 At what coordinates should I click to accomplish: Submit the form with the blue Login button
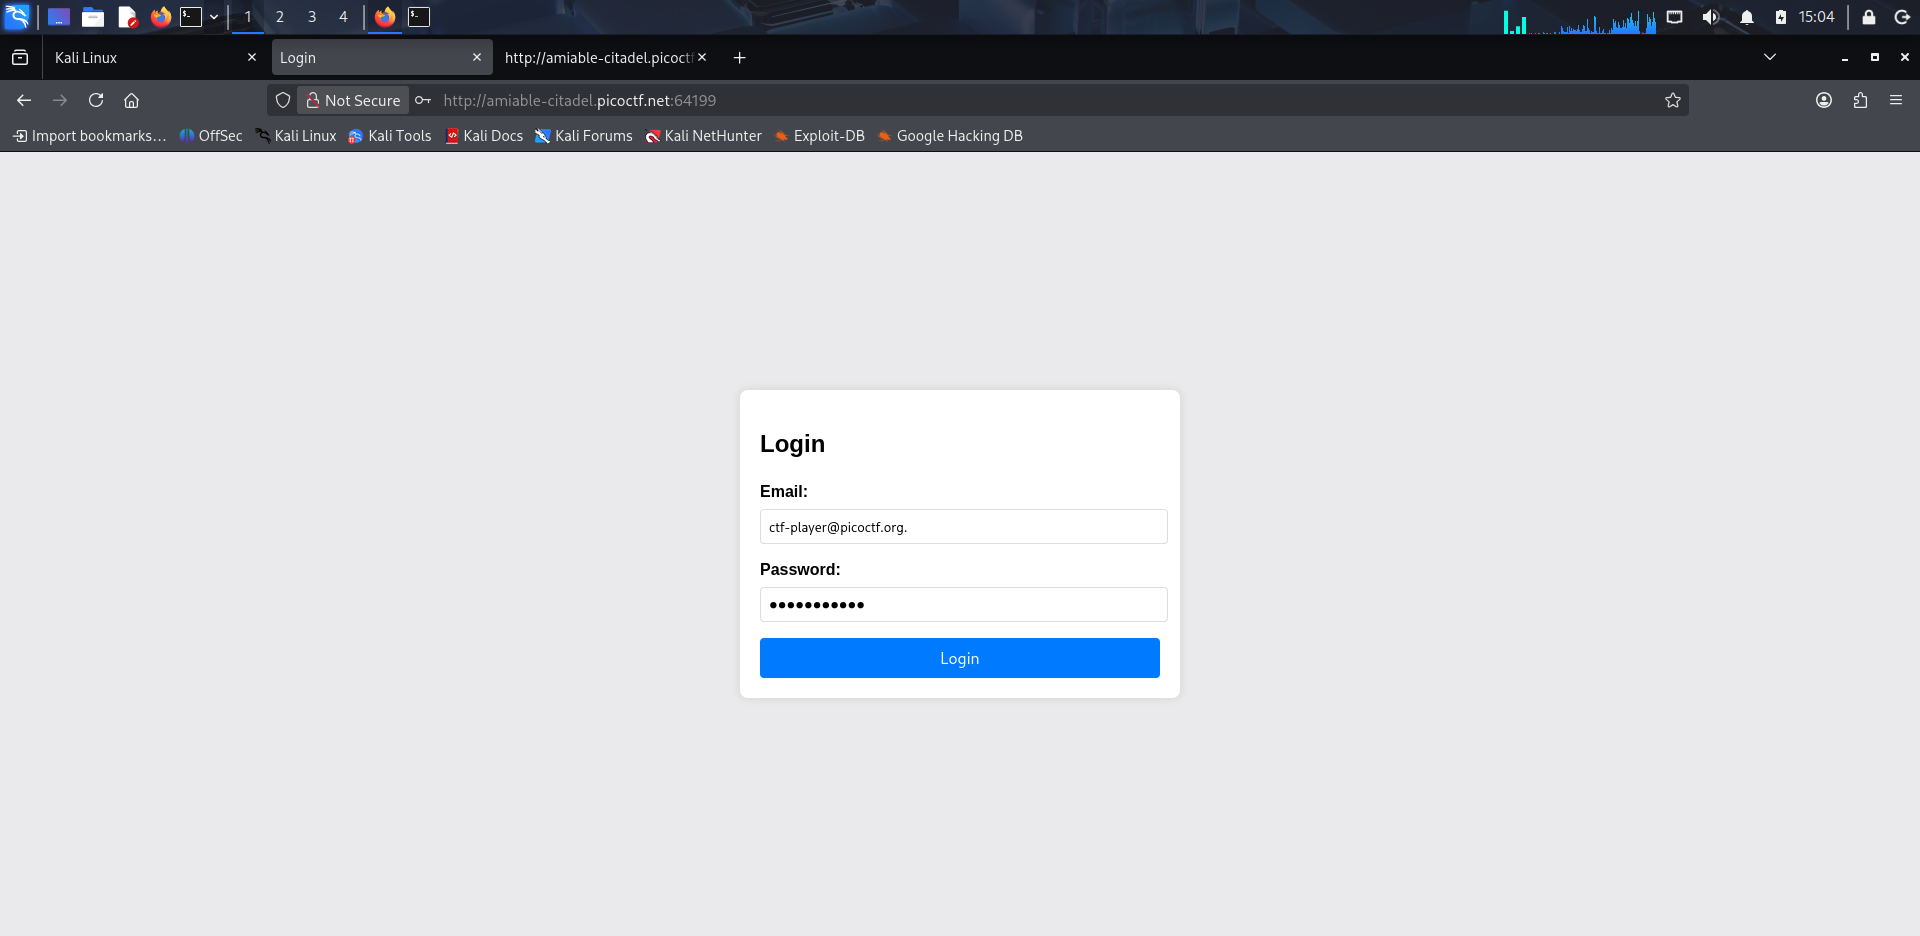pos(960,658)
